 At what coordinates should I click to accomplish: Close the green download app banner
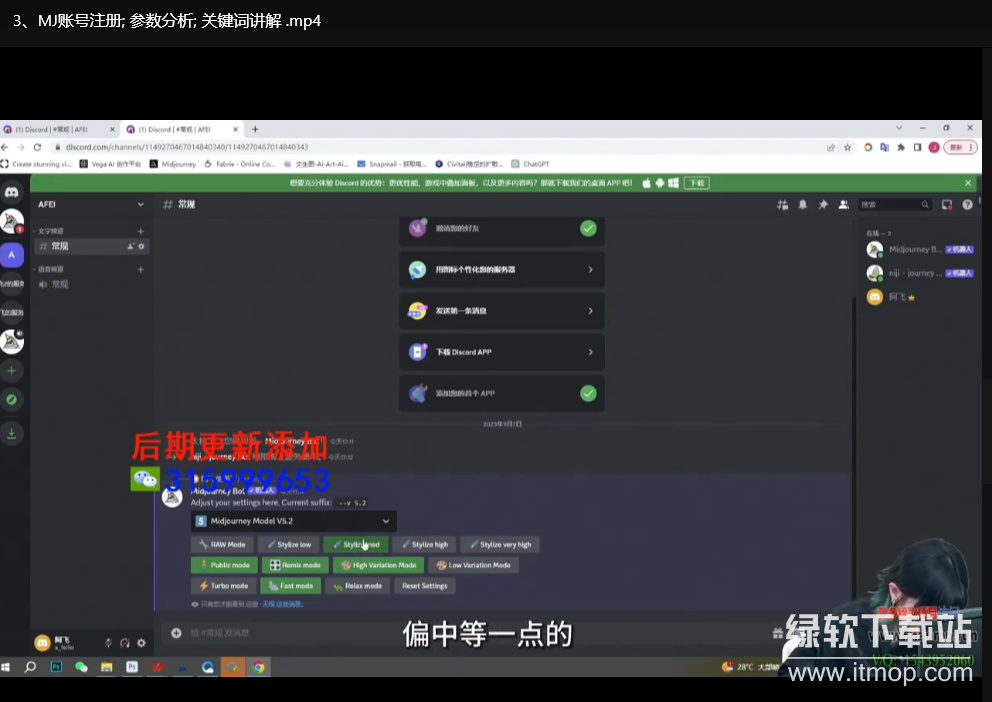(x=968, y=183)
